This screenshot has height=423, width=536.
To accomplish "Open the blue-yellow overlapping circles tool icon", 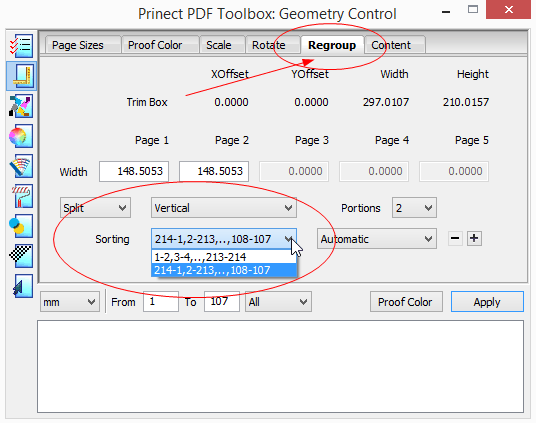I will (21, 226).
